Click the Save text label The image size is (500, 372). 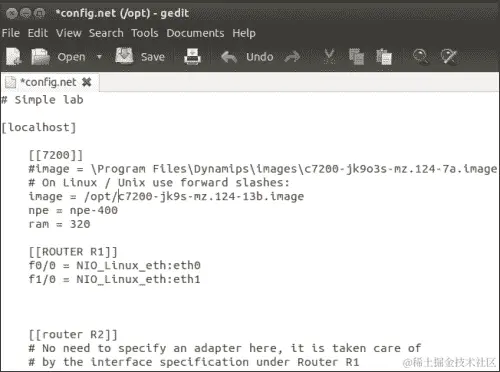click(x=153, y=57)
